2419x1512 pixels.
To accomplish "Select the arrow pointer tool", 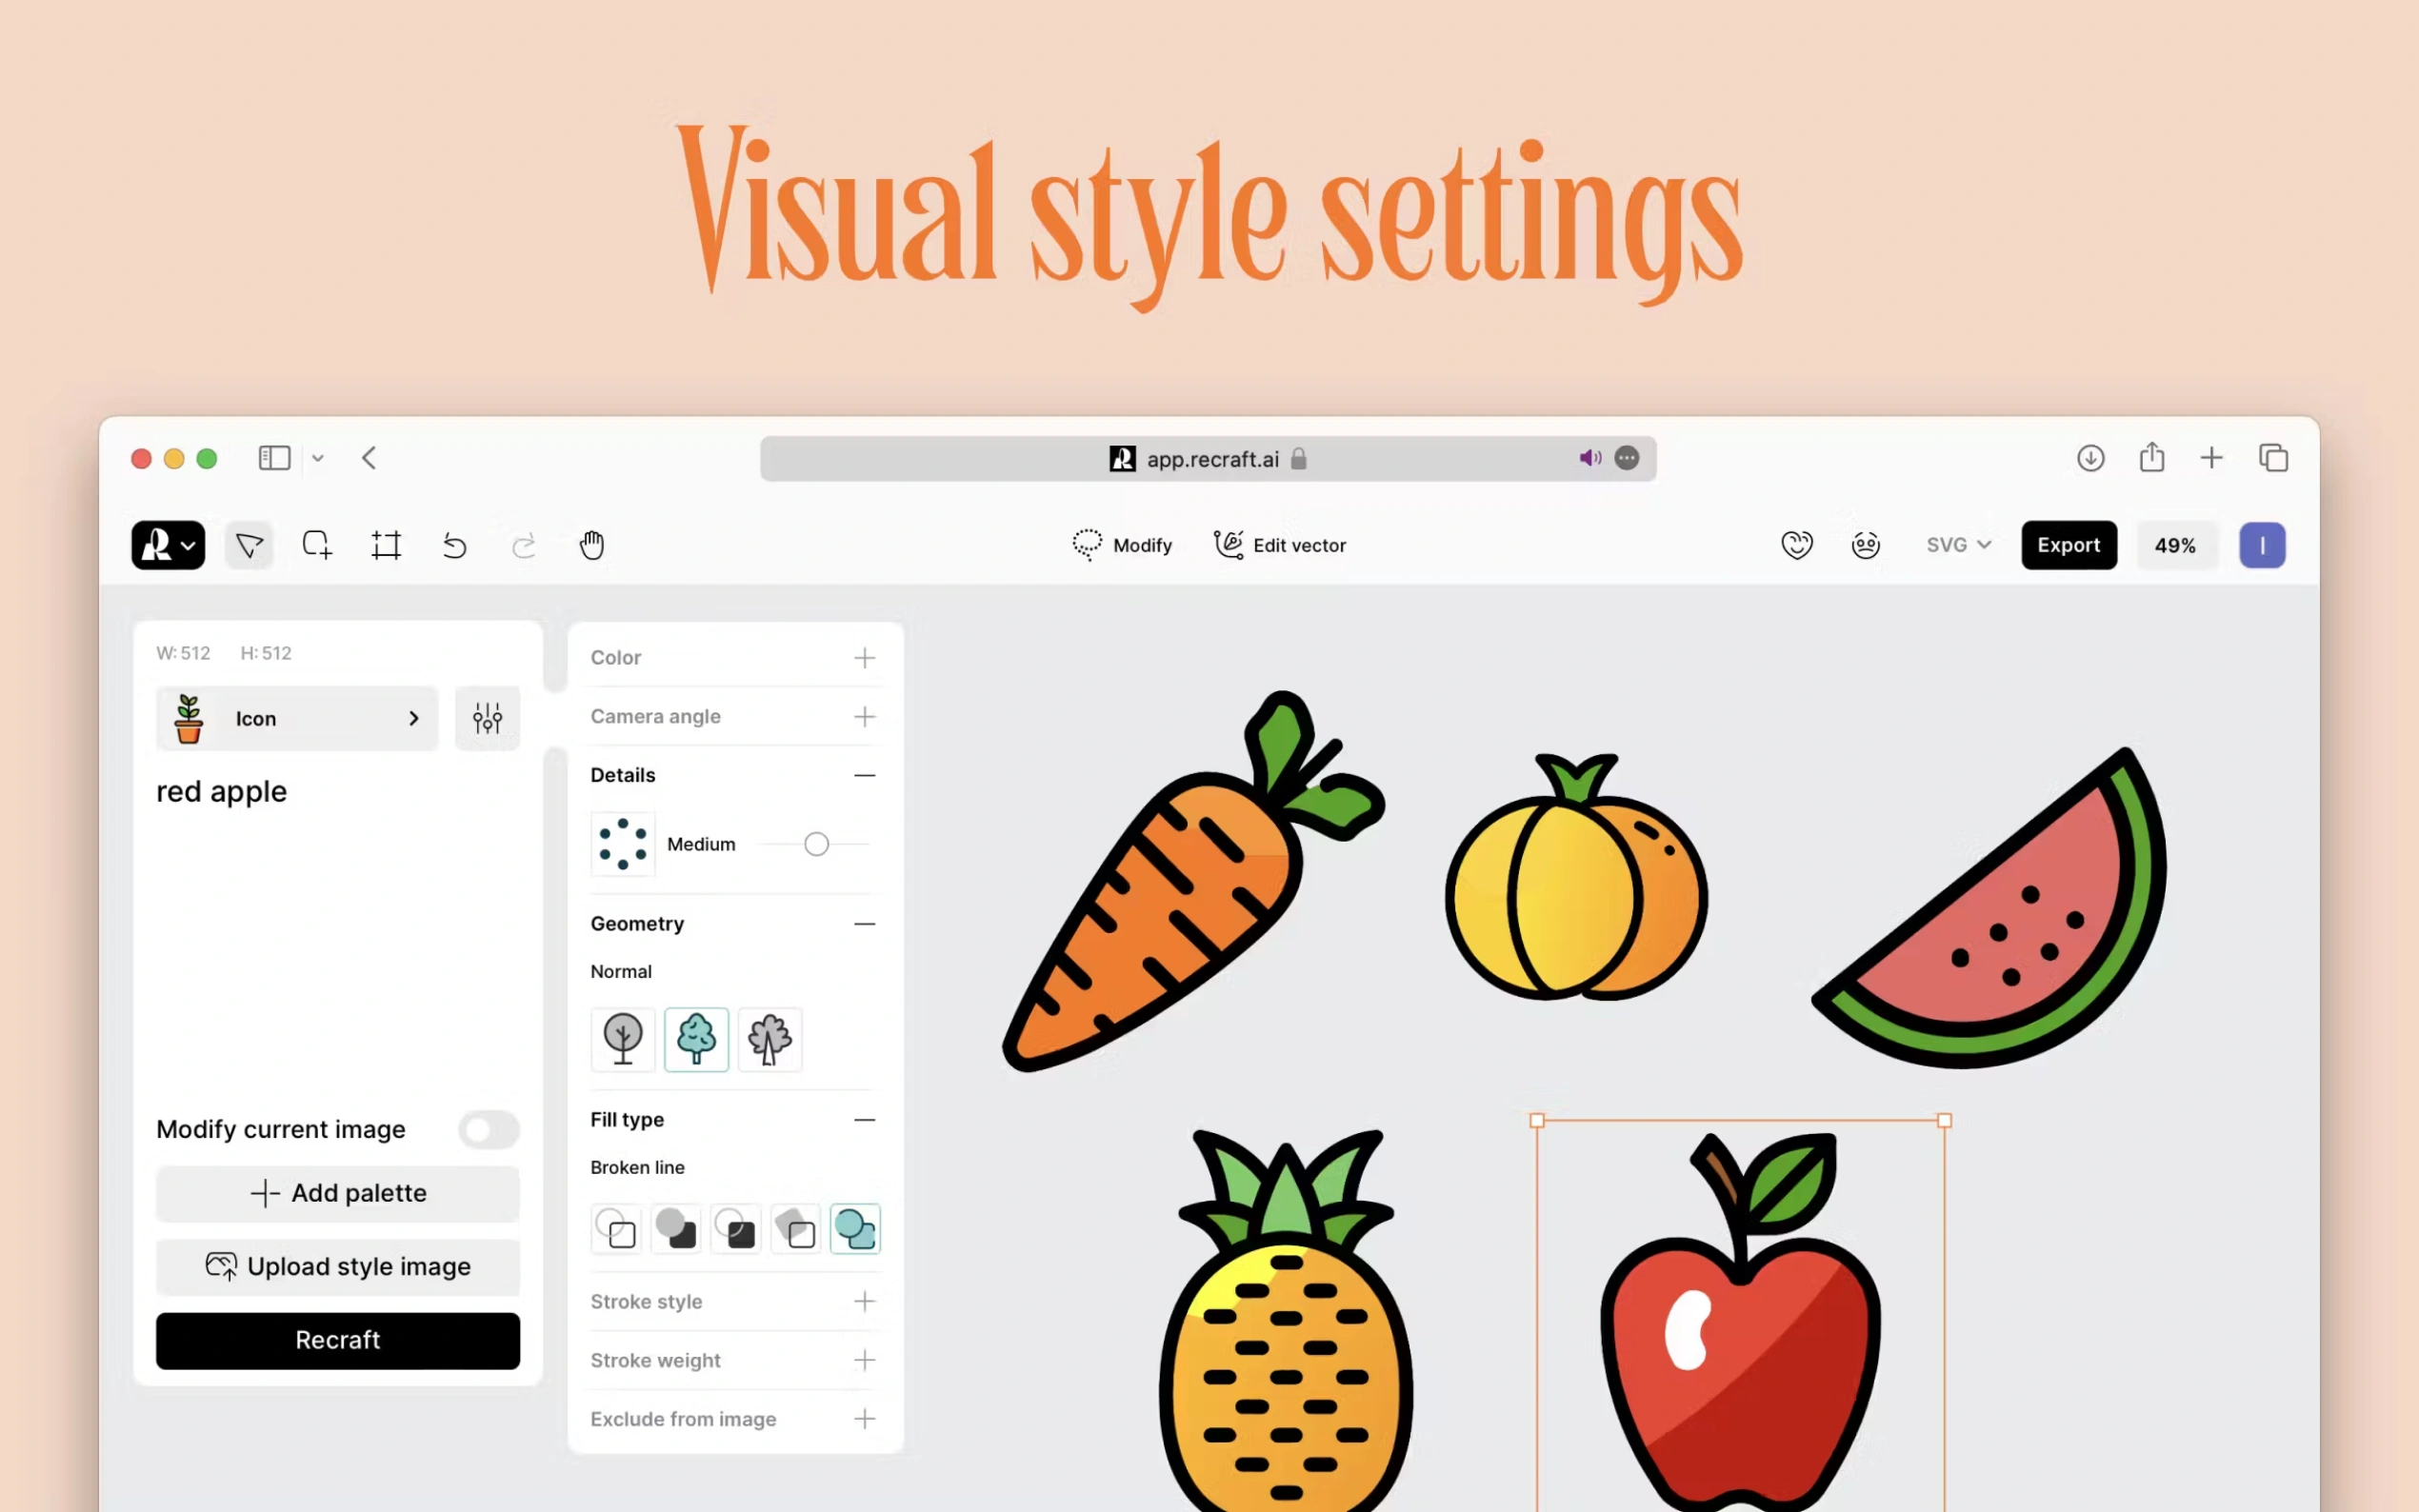I will tap(249, 545).
